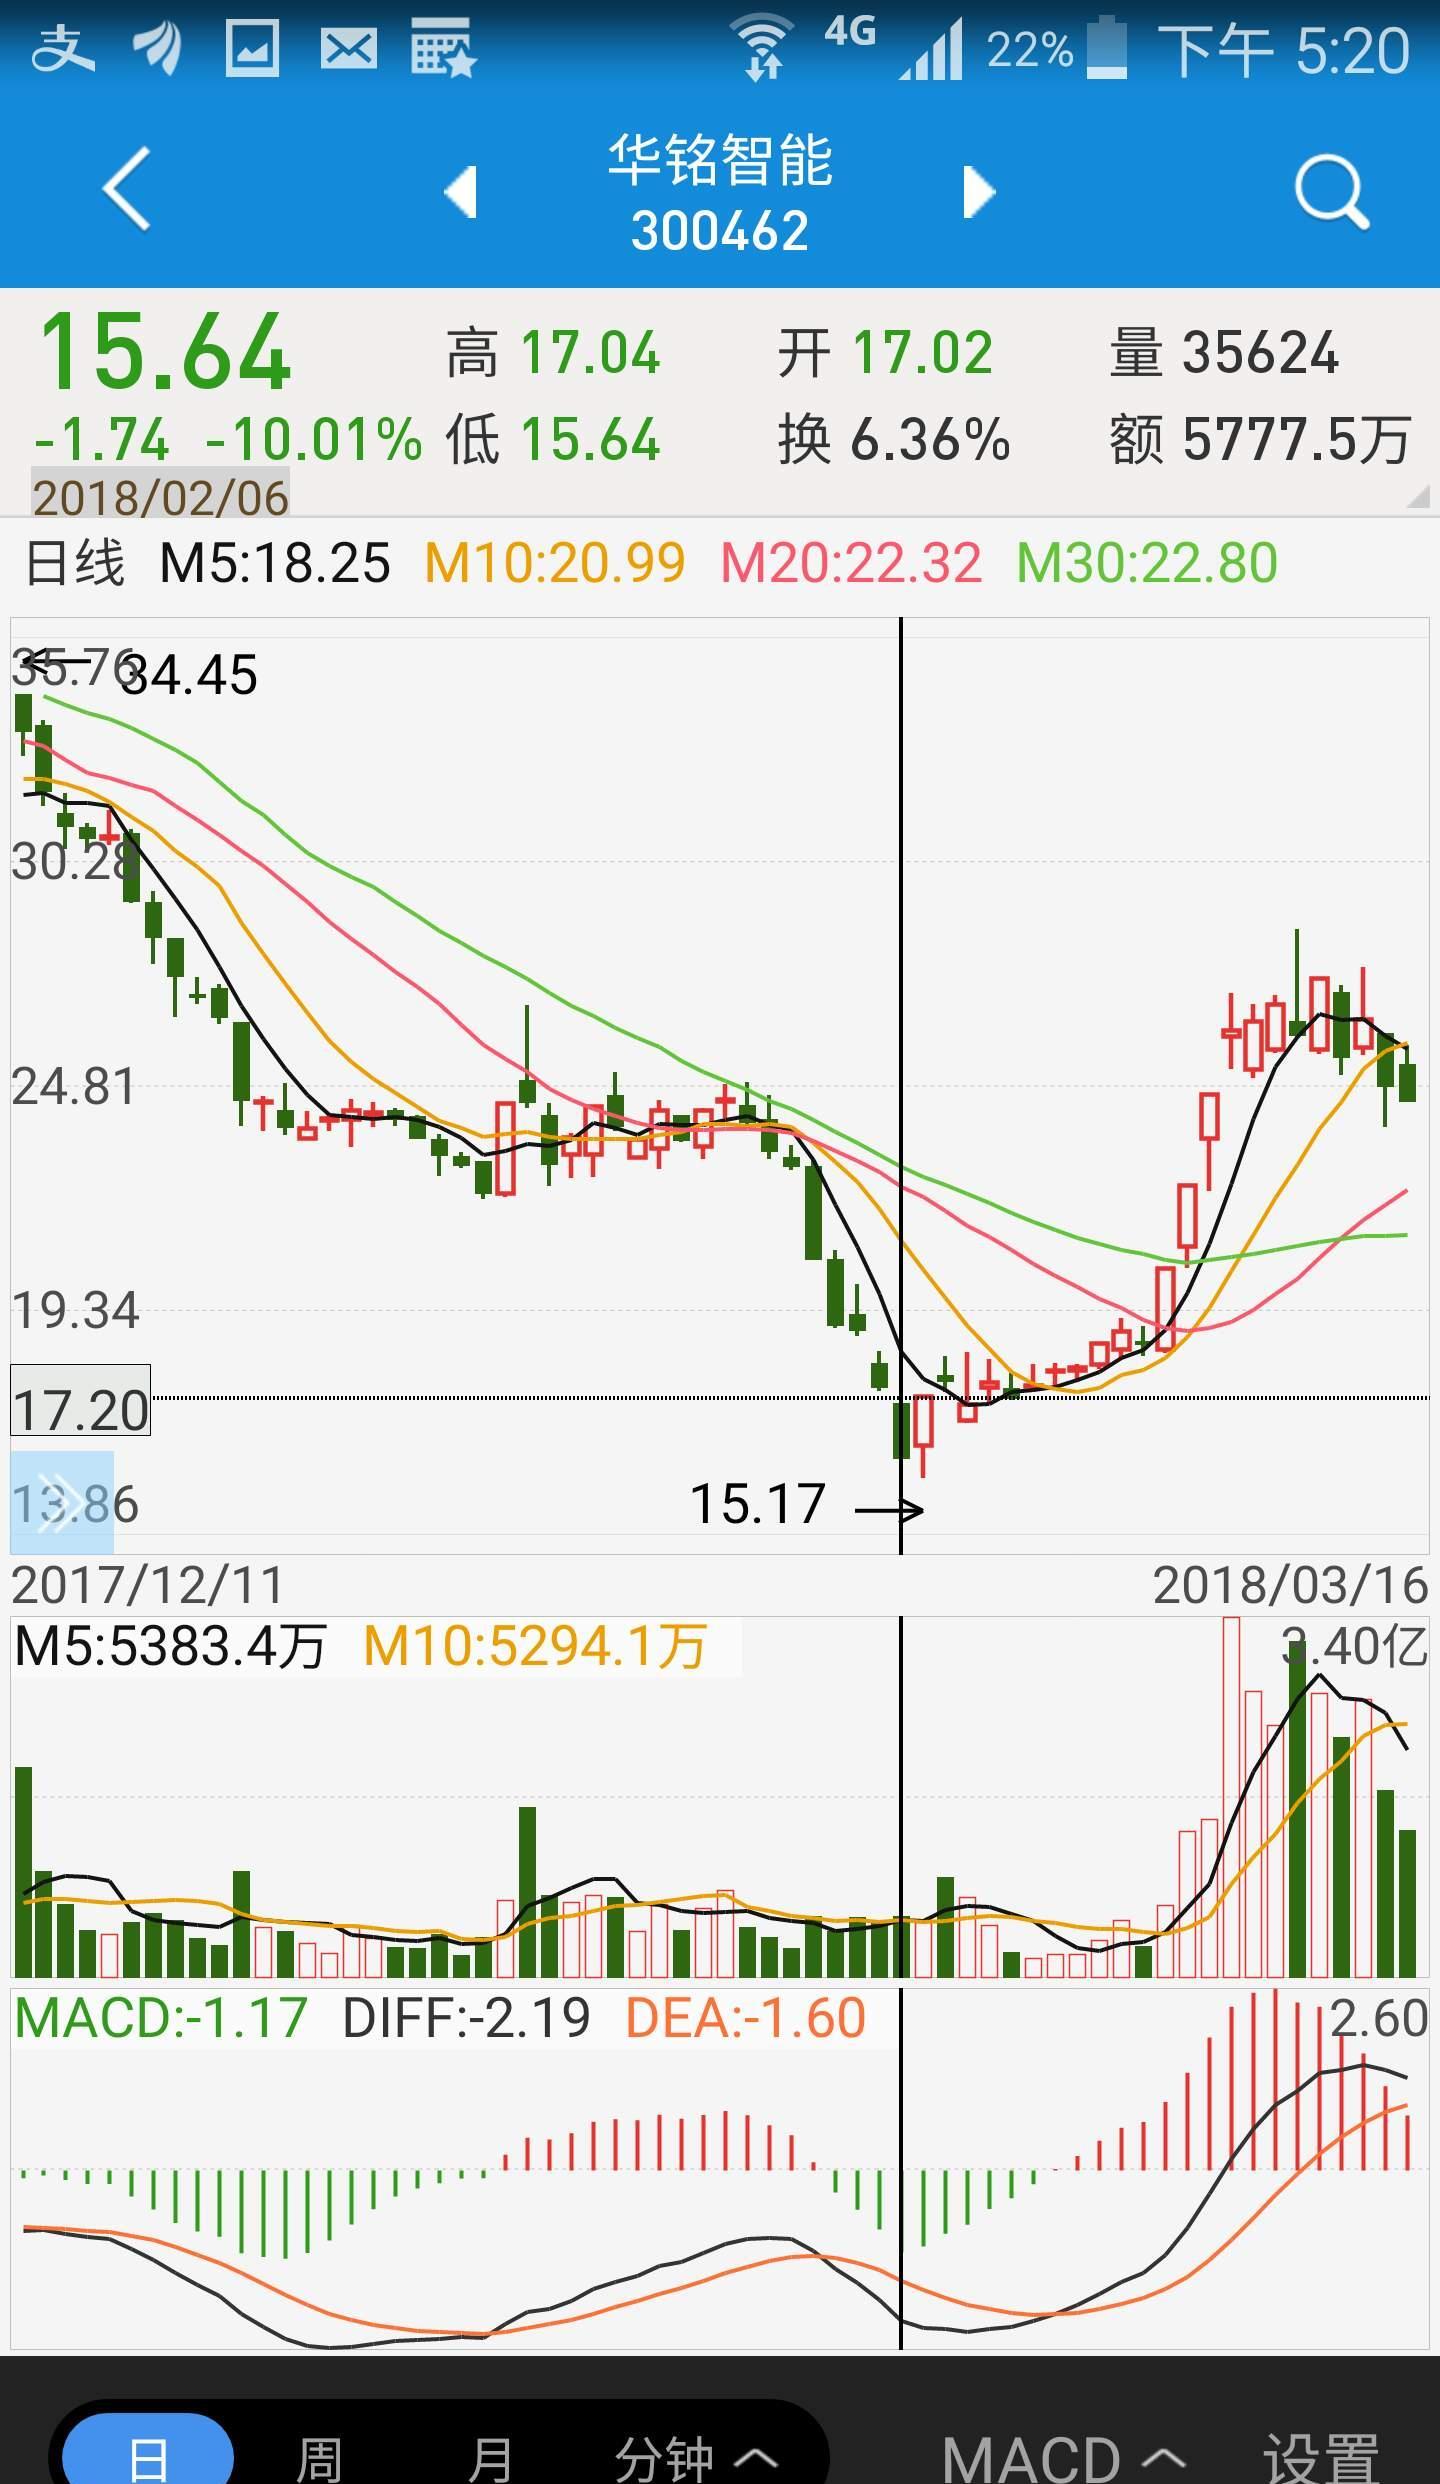Tap the M10:20.99 moving average label
The image size is (1440, 2484).
555,563
